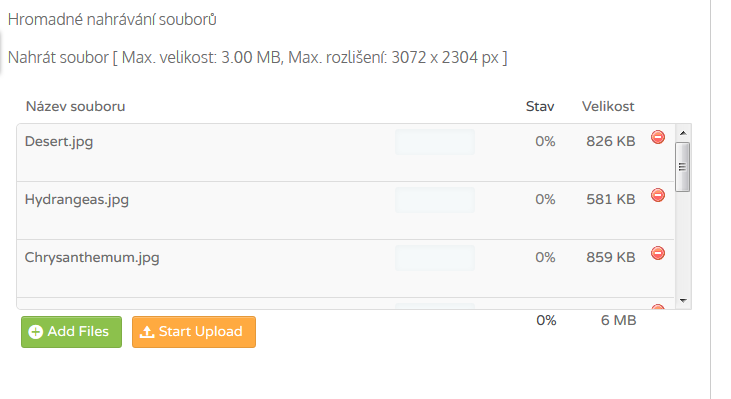The height and width of the screenshot is (399, 731).
Task: Click the Start Upload button text
Action: (x=200, y=331)
